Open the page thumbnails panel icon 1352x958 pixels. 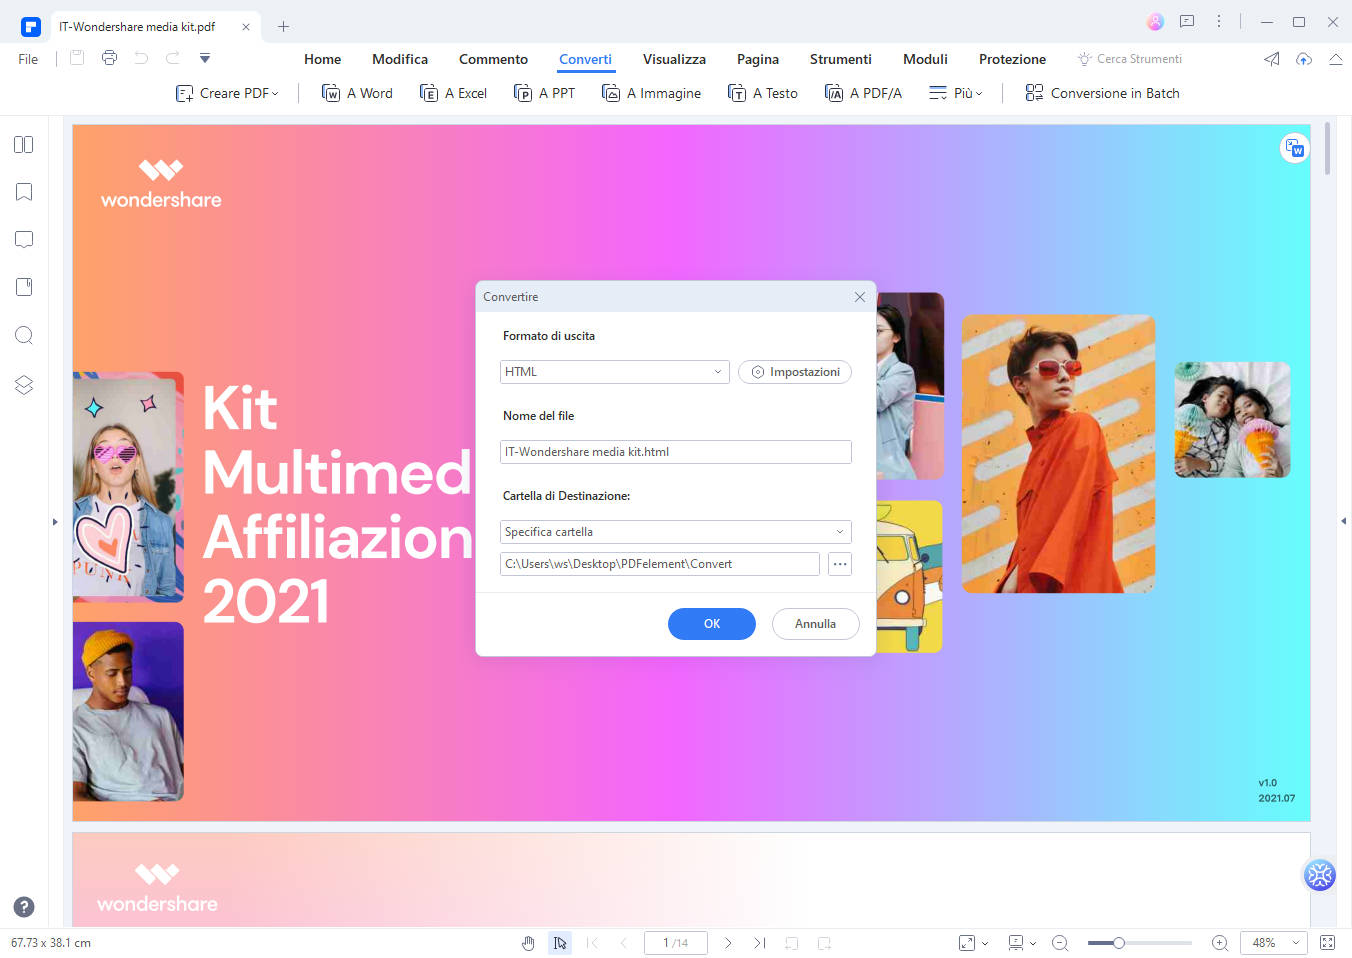24,145
